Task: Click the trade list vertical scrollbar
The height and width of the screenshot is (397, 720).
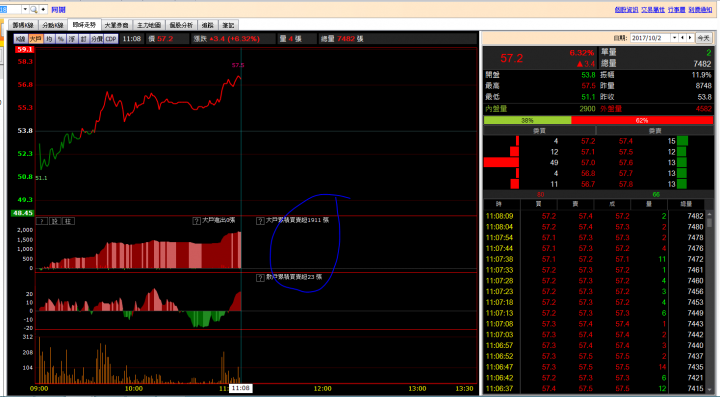Action: 710,303
